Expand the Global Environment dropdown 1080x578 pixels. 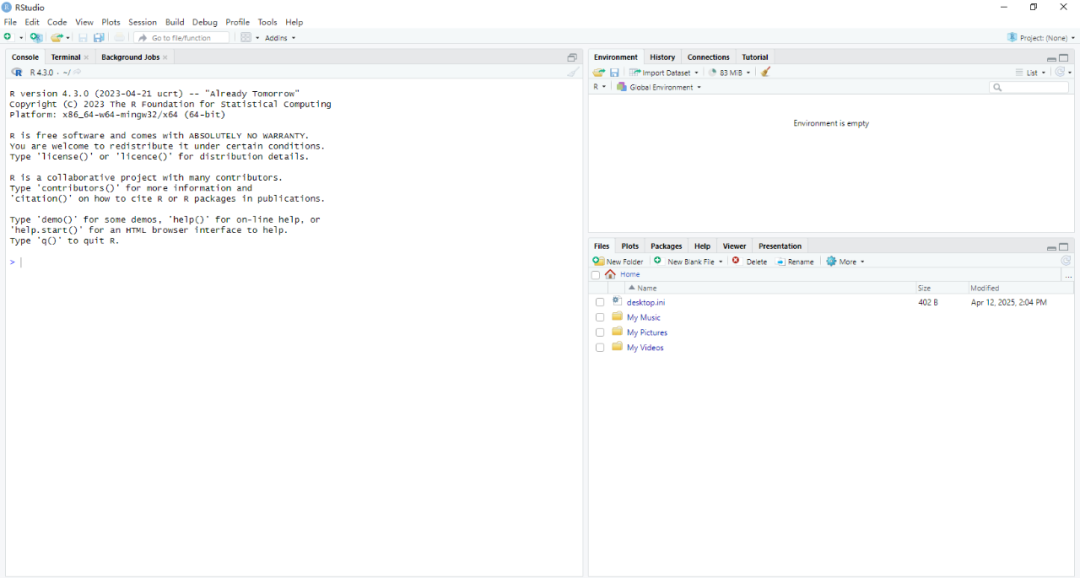point(660,87)
